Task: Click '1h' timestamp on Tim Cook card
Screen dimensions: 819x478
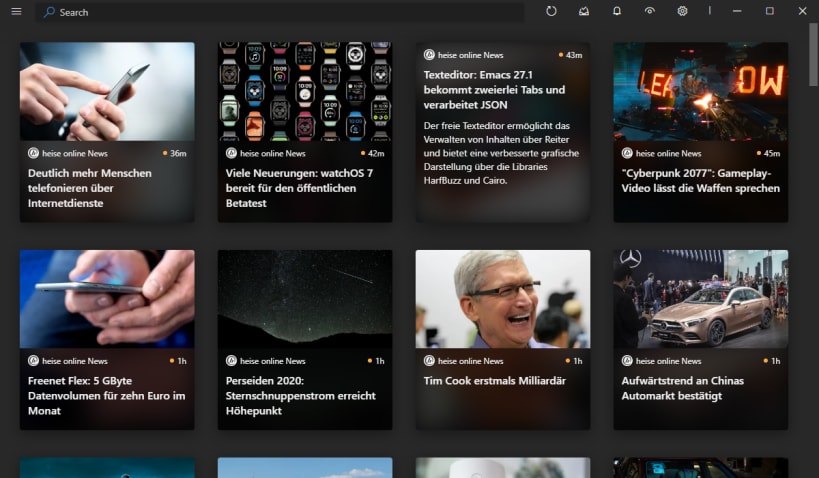Action: (578, 361)
